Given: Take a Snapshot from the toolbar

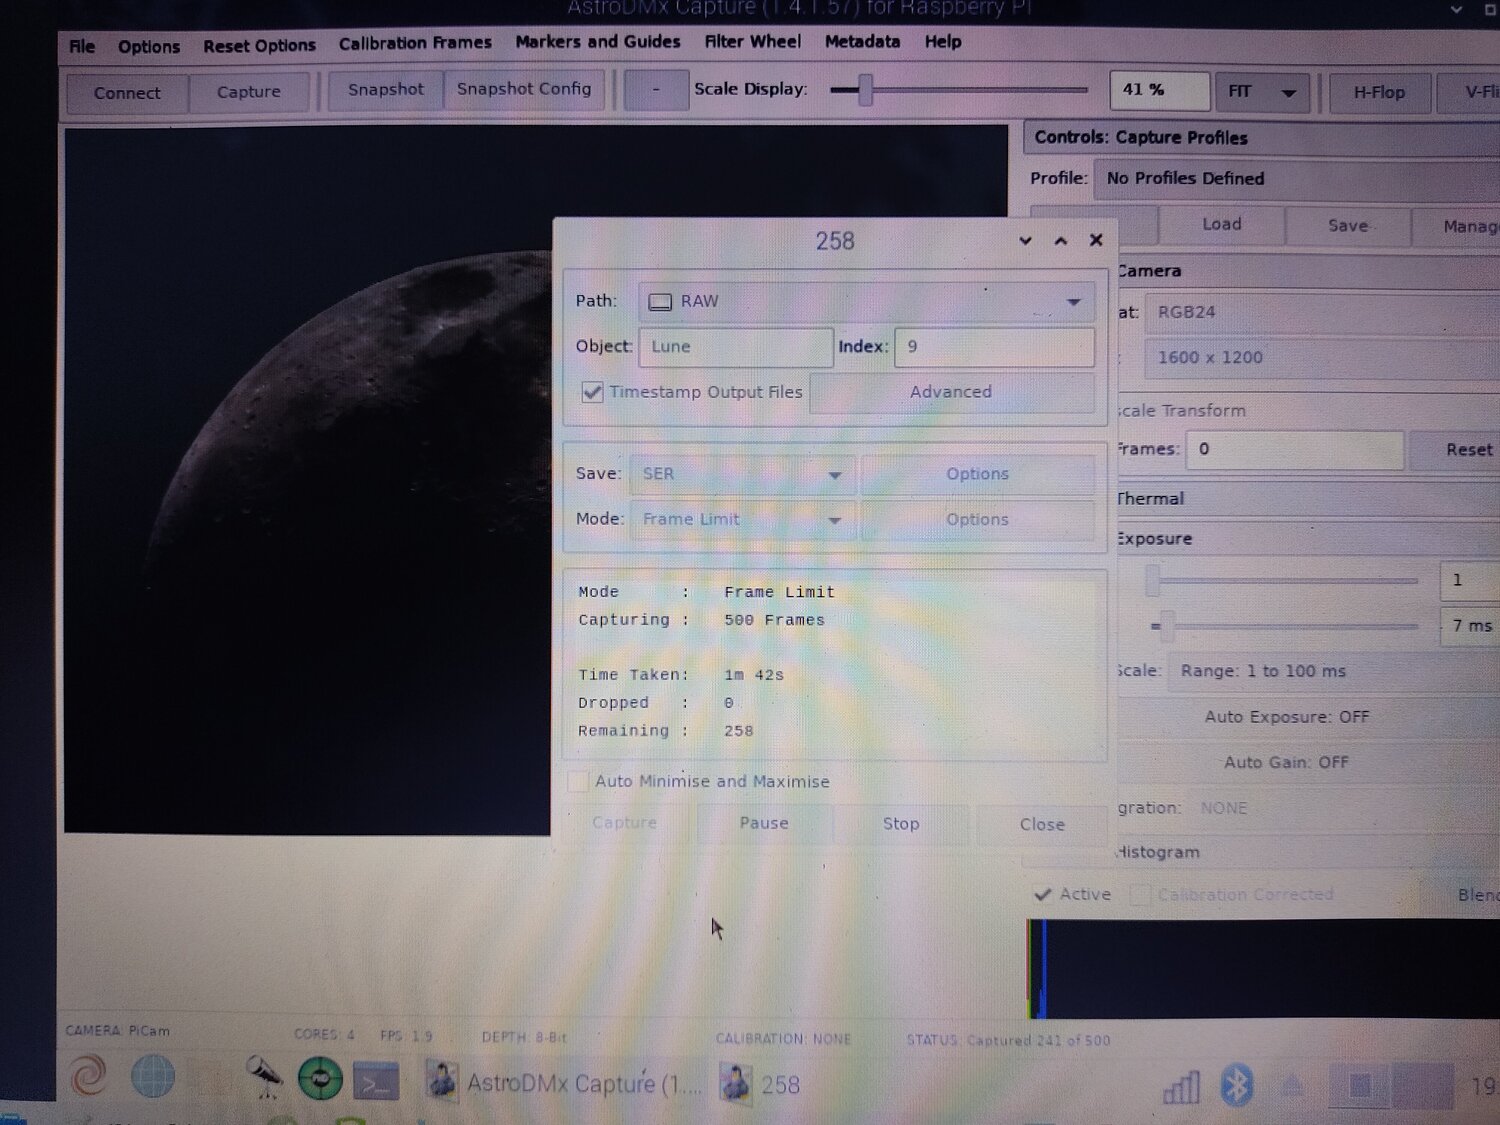Looking at the screenshot, I should point(386,89).
